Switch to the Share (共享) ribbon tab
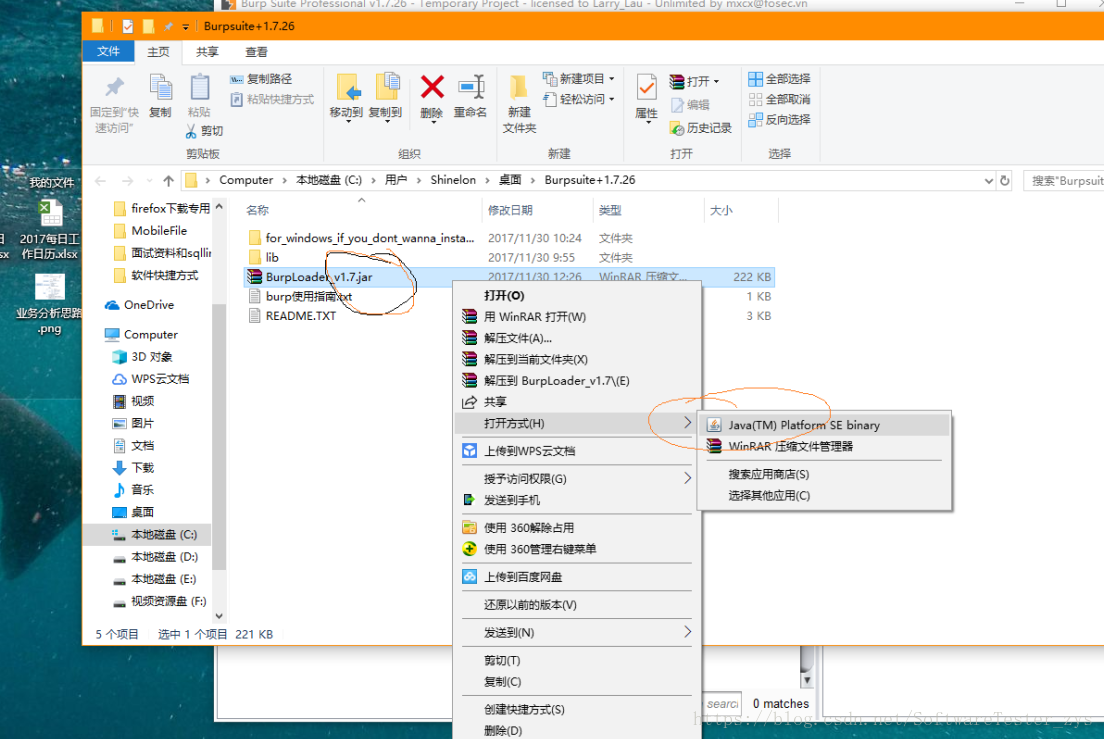Viewport: 1104px width, 739px height. (207, 51)
